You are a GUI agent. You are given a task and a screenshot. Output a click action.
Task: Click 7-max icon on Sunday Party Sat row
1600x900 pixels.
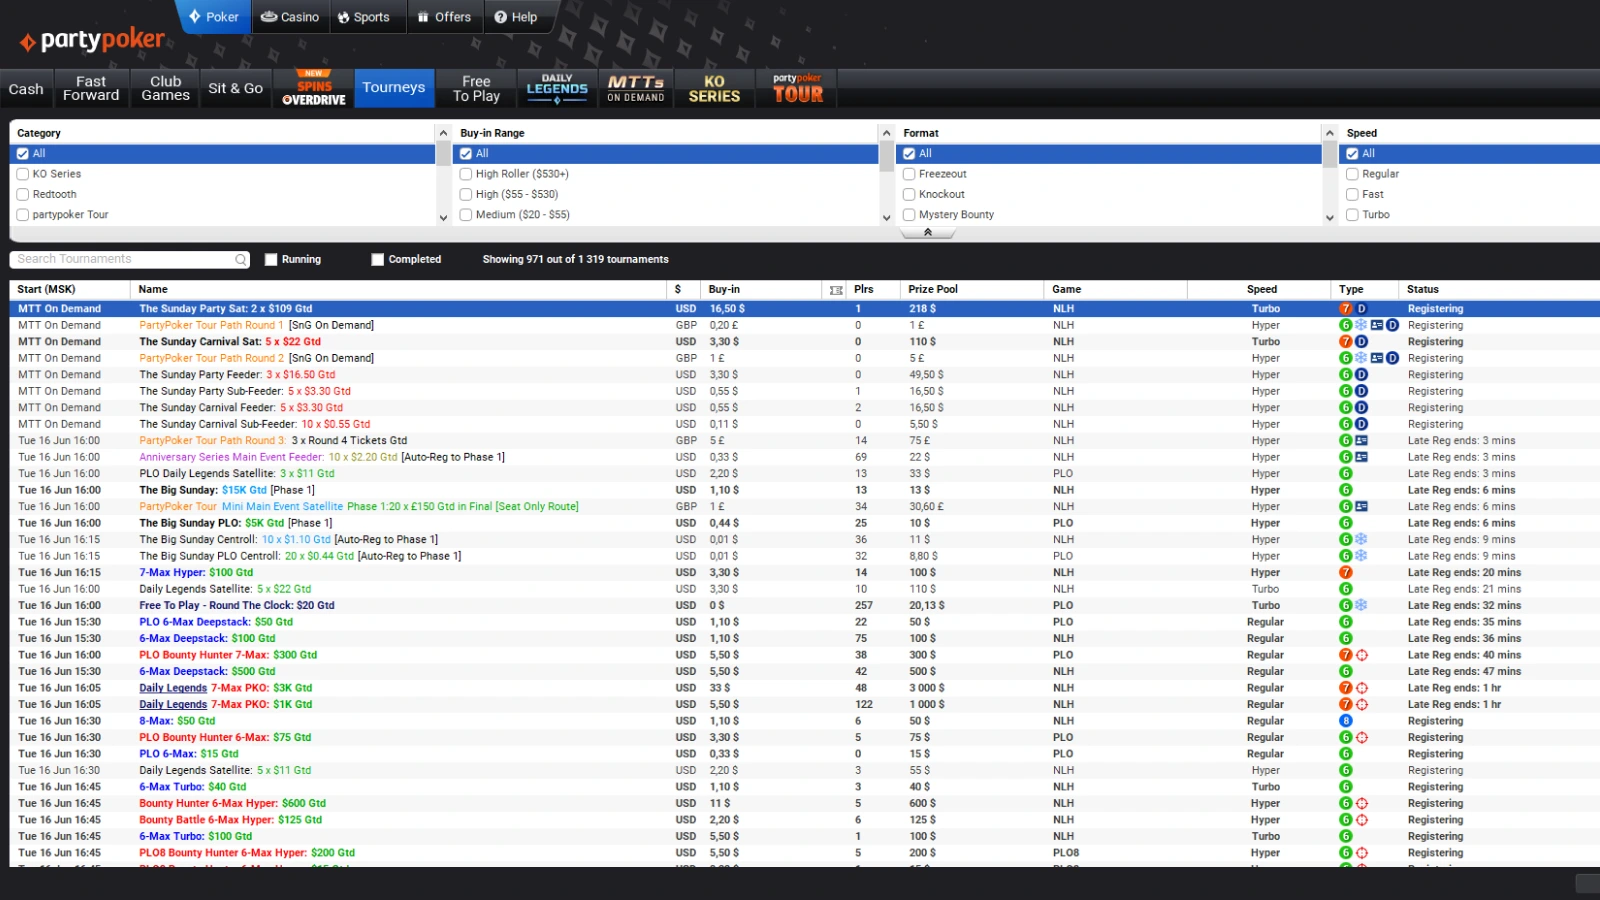pyautogui.click(x=1346, y=309)
